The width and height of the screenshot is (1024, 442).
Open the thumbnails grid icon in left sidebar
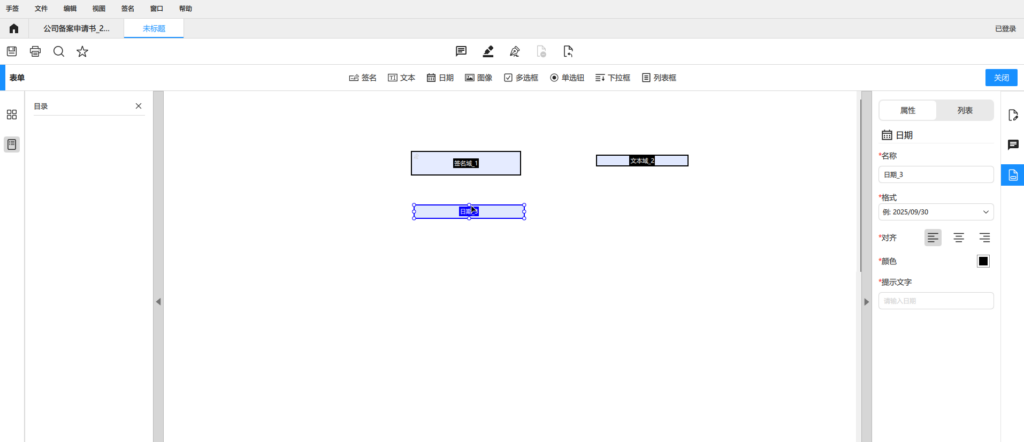tap(12, 115)
